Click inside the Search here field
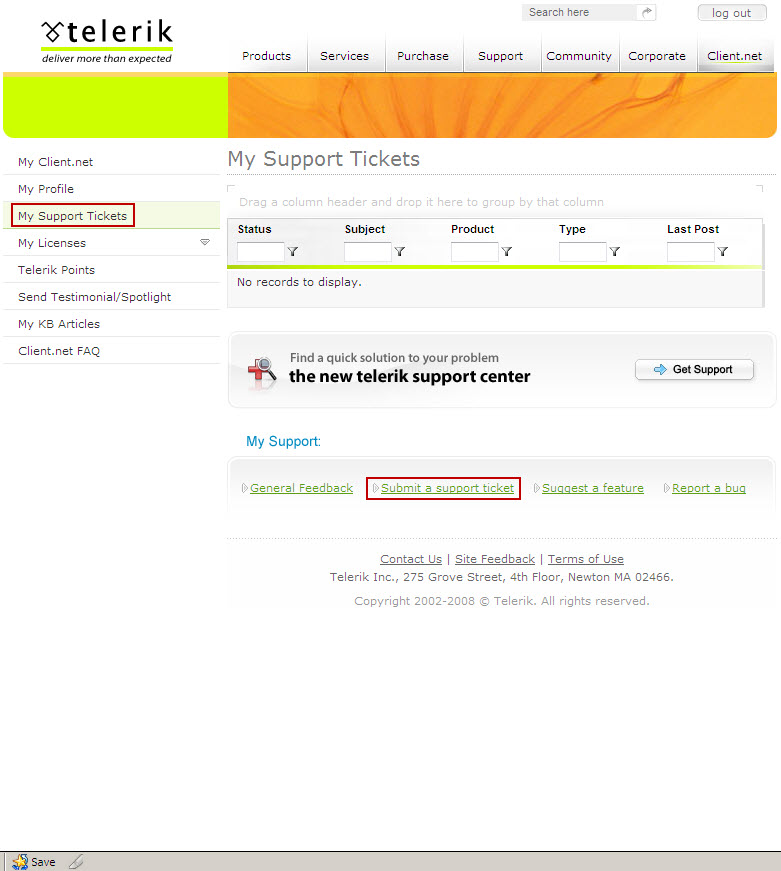The image size is (781, 871). pyautogui.click(x=579, y=12)
